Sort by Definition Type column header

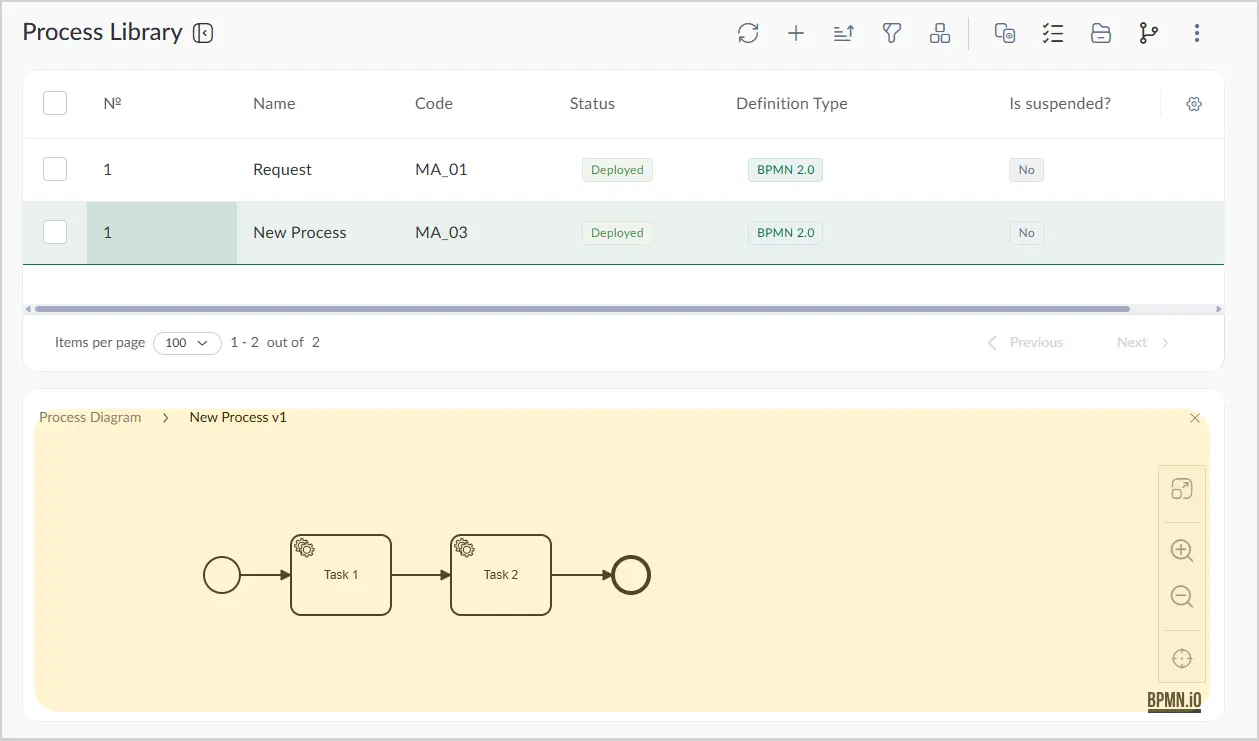[x=792, y=104]
